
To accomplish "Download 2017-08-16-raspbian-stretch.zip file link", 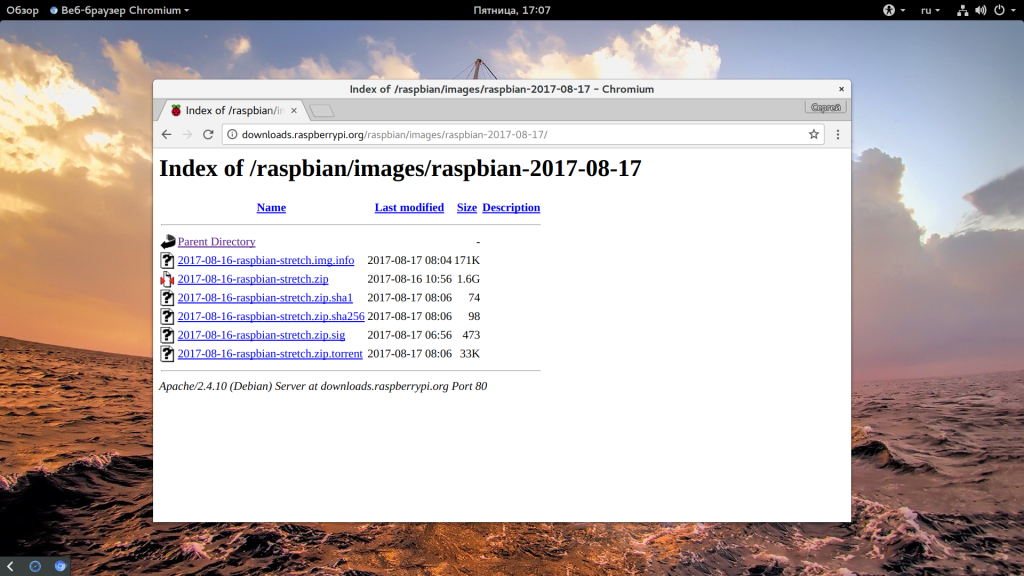I will click(253, 279).
